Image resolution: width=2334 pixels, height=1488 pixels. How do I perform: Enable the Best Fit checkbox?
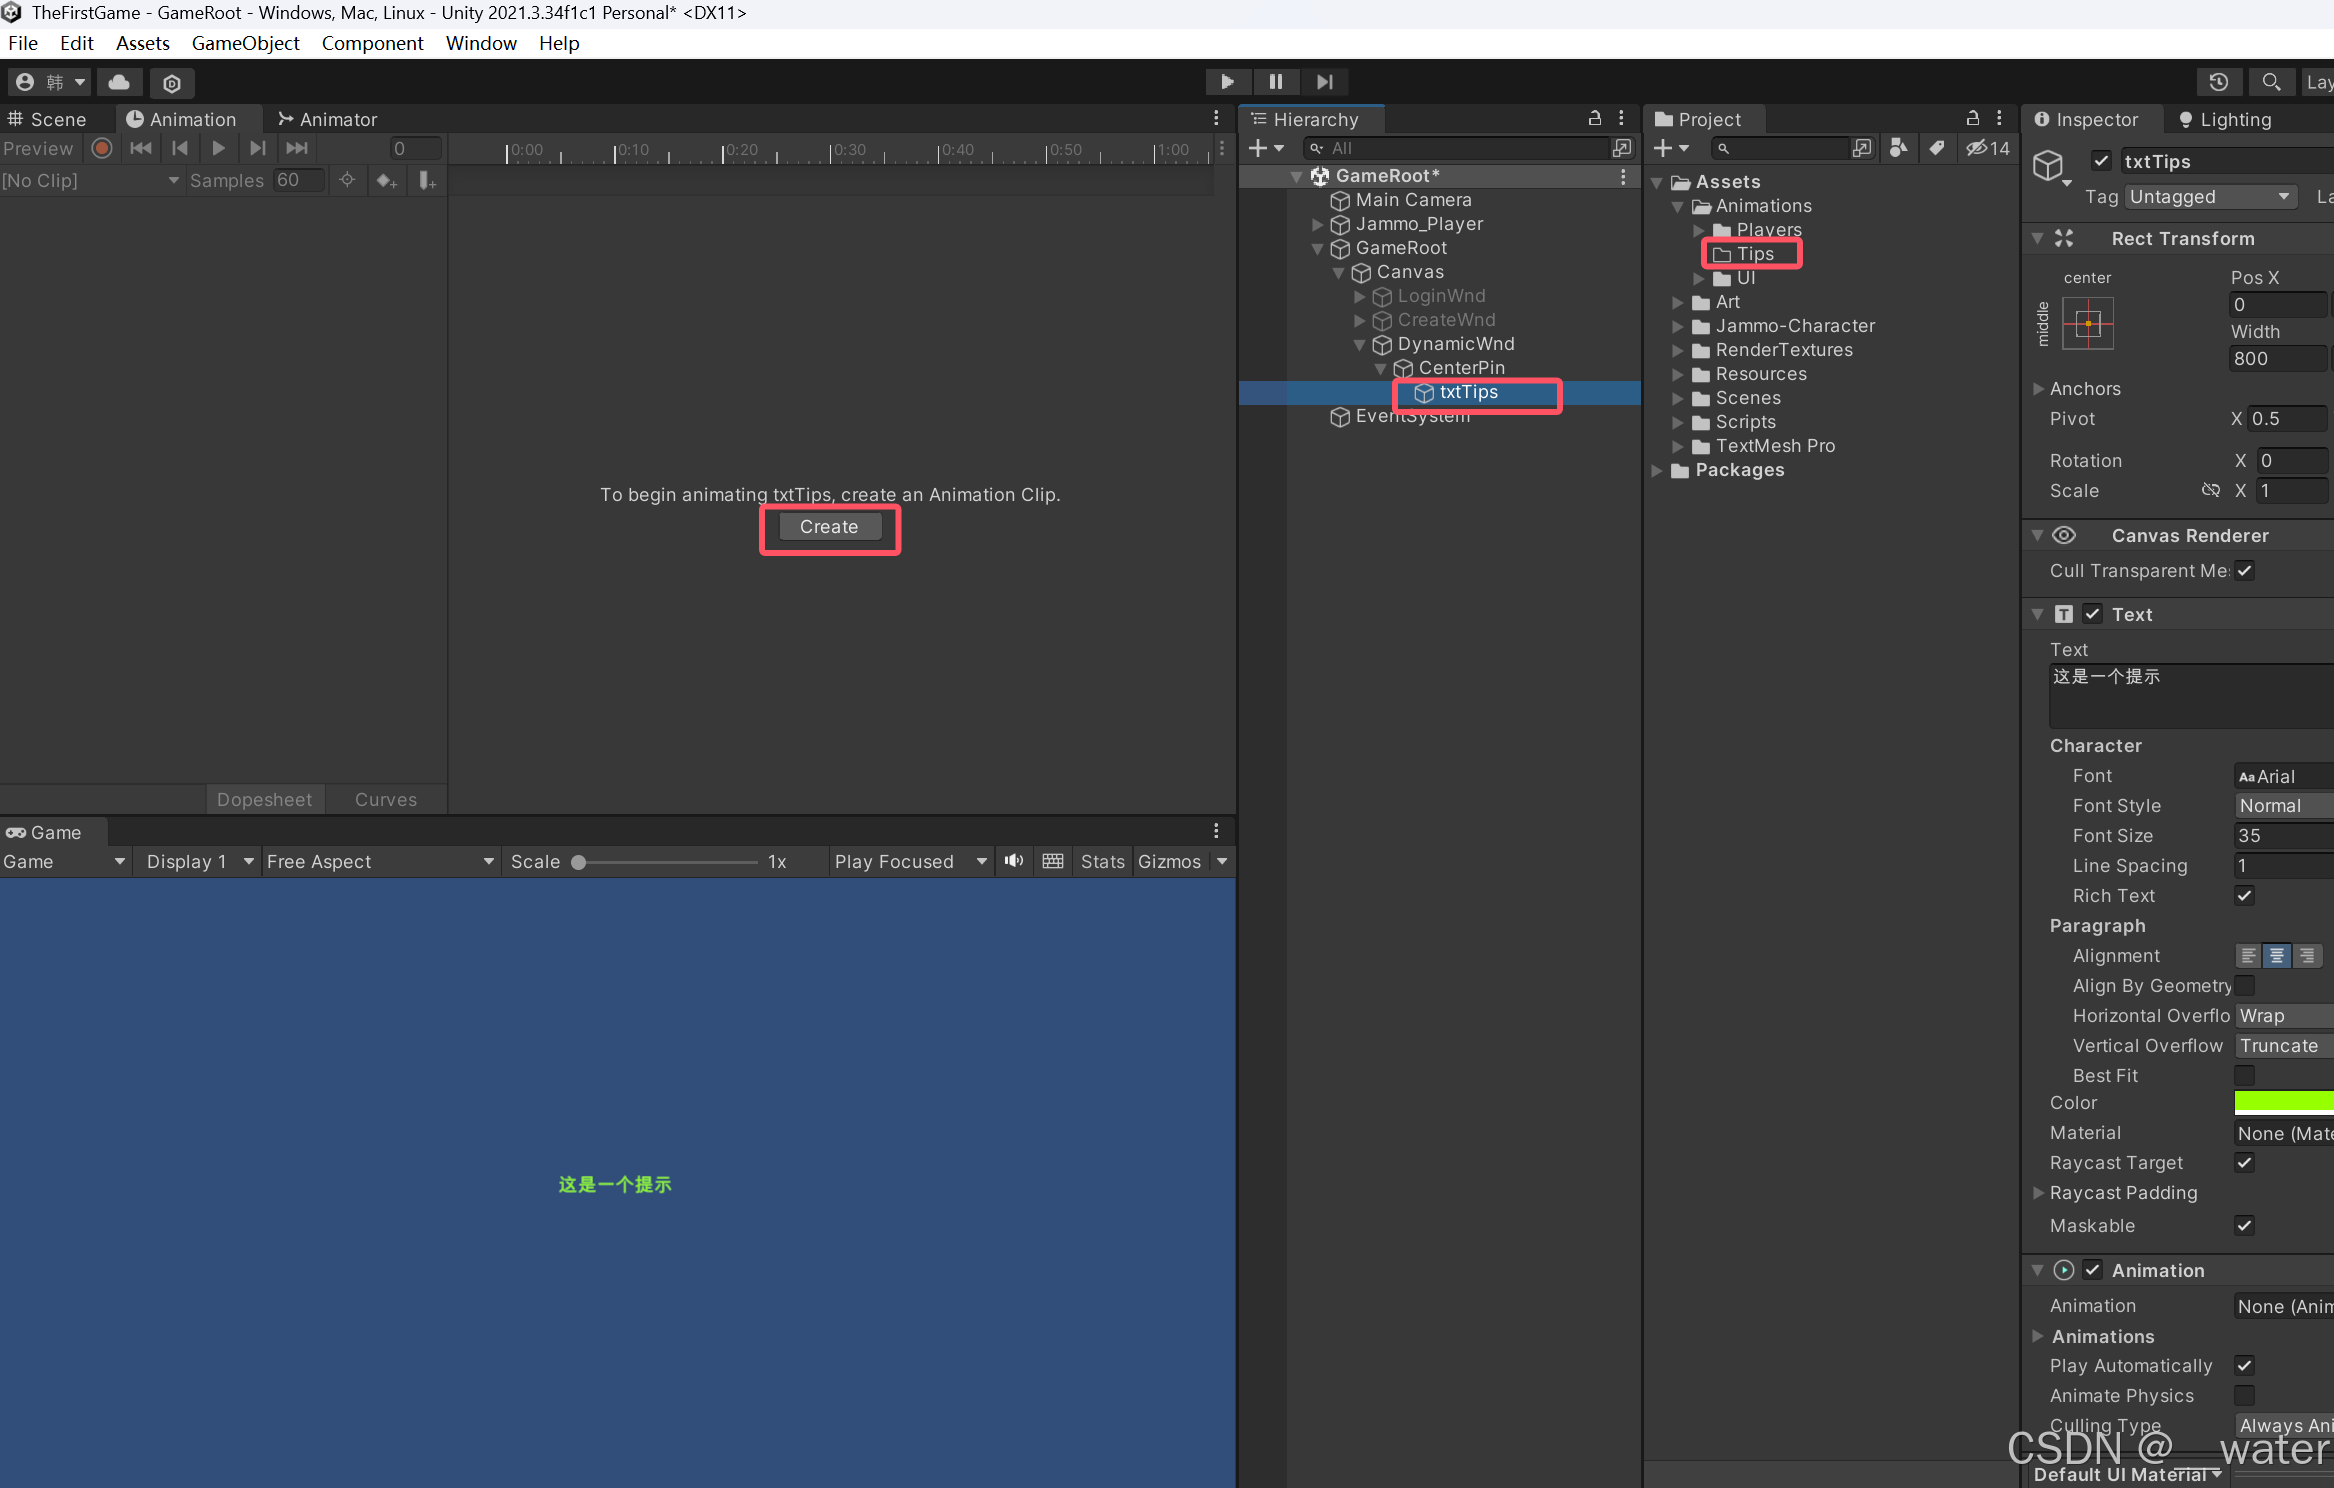click(x=2244, y=1075)
